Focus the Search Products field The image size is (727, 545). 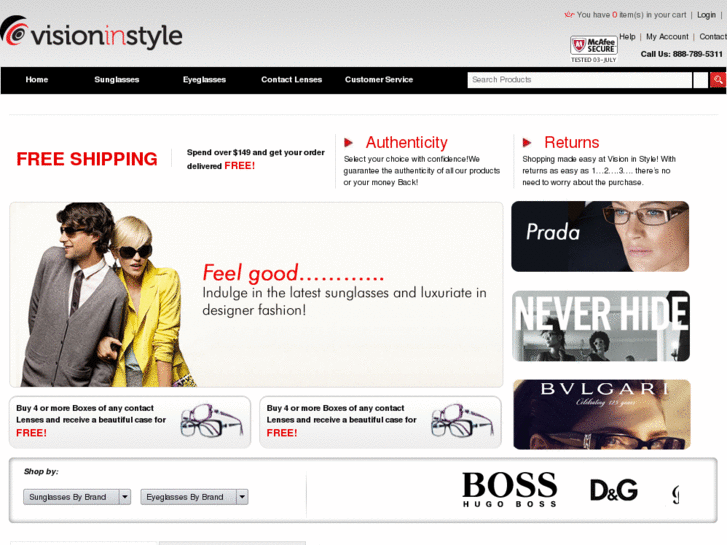point(580,80)
